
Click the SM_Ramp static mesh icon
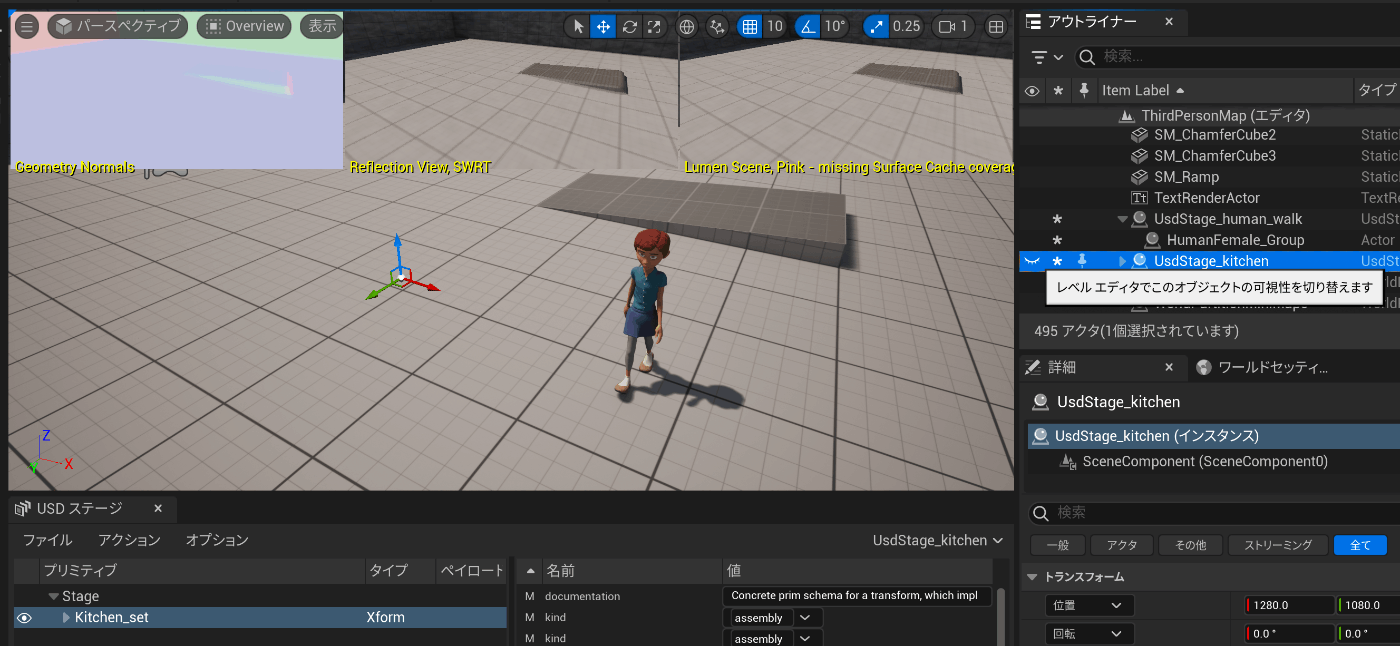[x=1139, y=177]
